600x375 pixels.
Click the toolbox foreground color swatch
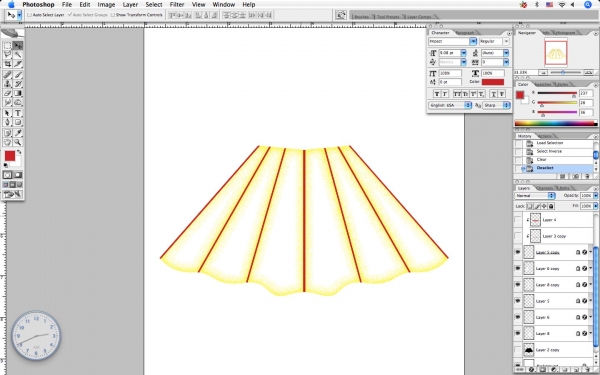(x=10, y=156)
